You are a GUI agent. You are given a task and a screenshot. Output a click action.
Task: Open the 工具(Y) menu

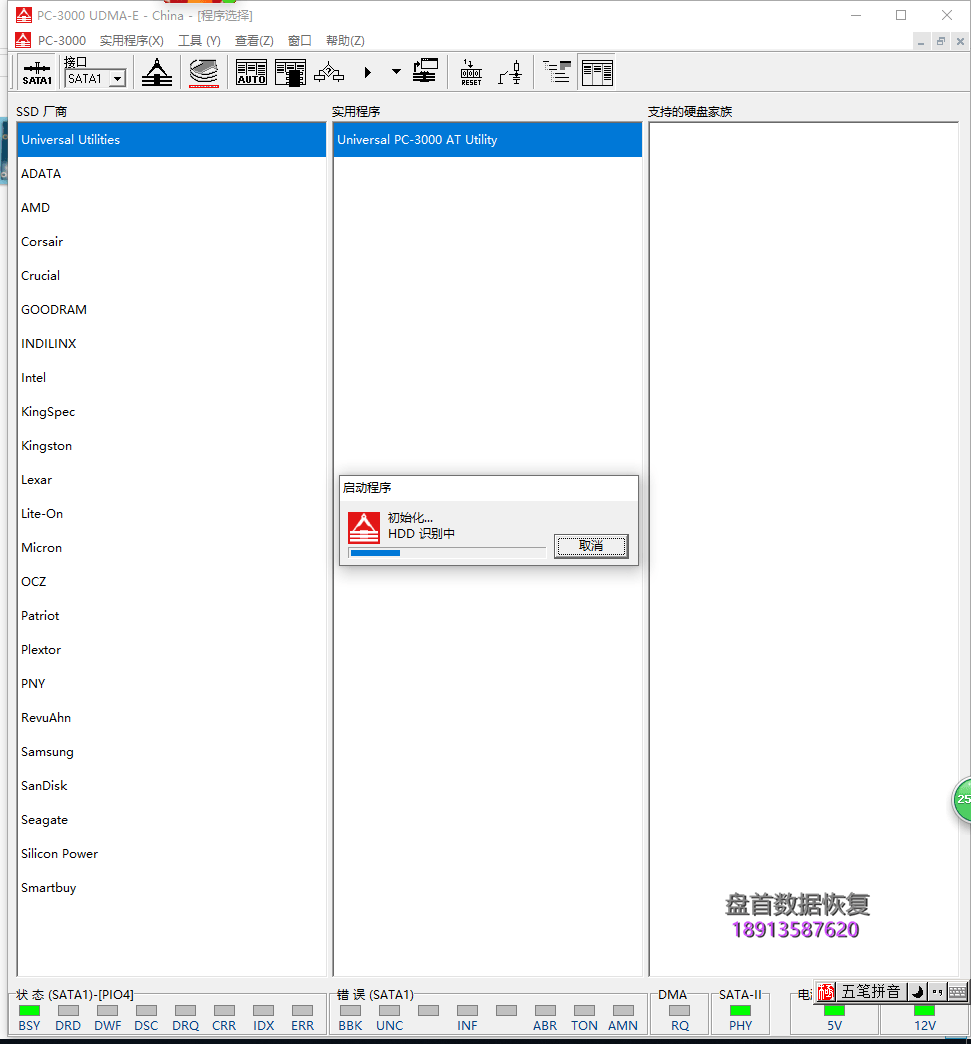point(199,41)
